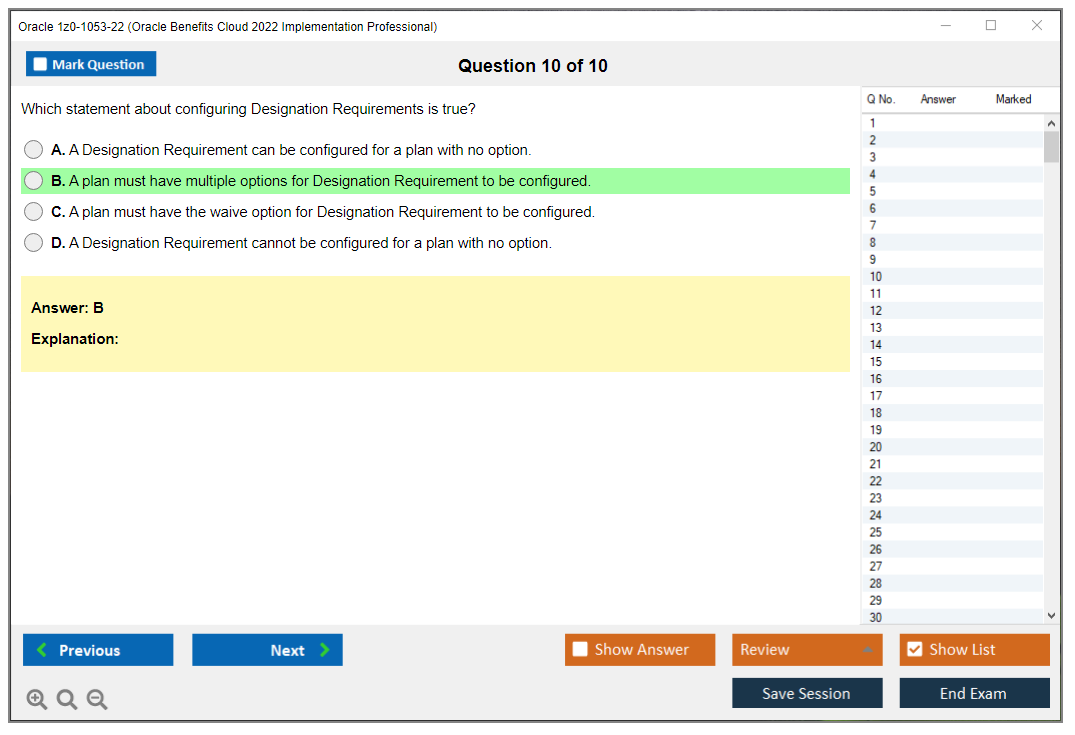
Task: Uncheck the Show List checkbox
Action: 914,650
